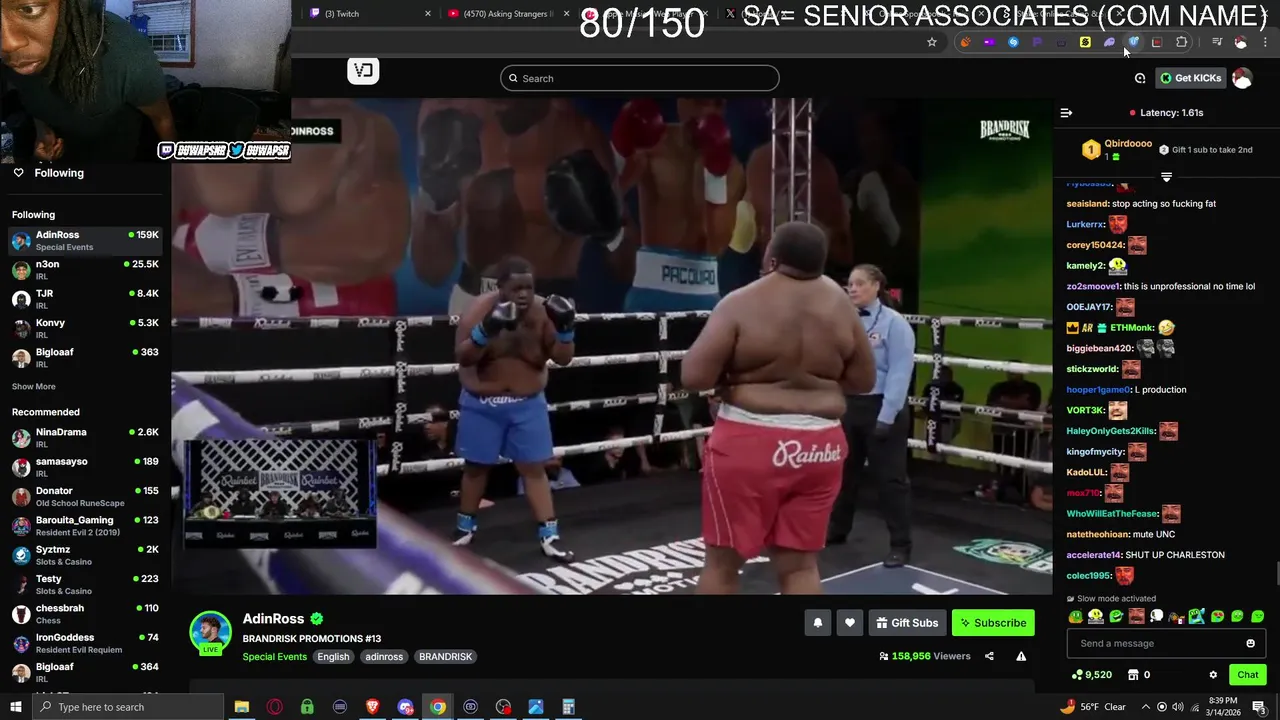Open TJR channel in the sidebar
The image size is (1280, 720).
pyautogui.click(x=85, y=299)
